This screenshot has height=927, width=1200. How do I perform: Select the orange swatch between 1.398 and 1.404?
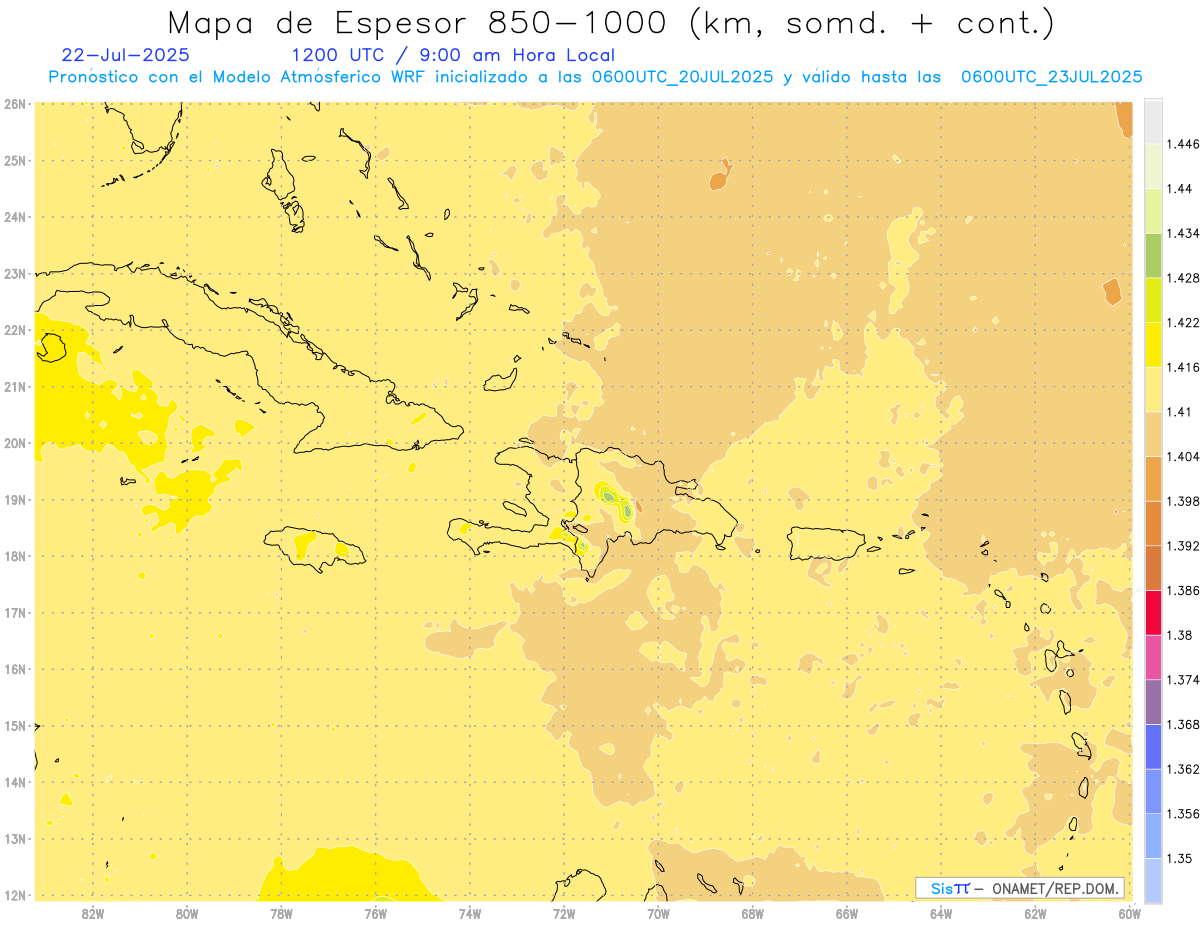tap(1153, 479)
